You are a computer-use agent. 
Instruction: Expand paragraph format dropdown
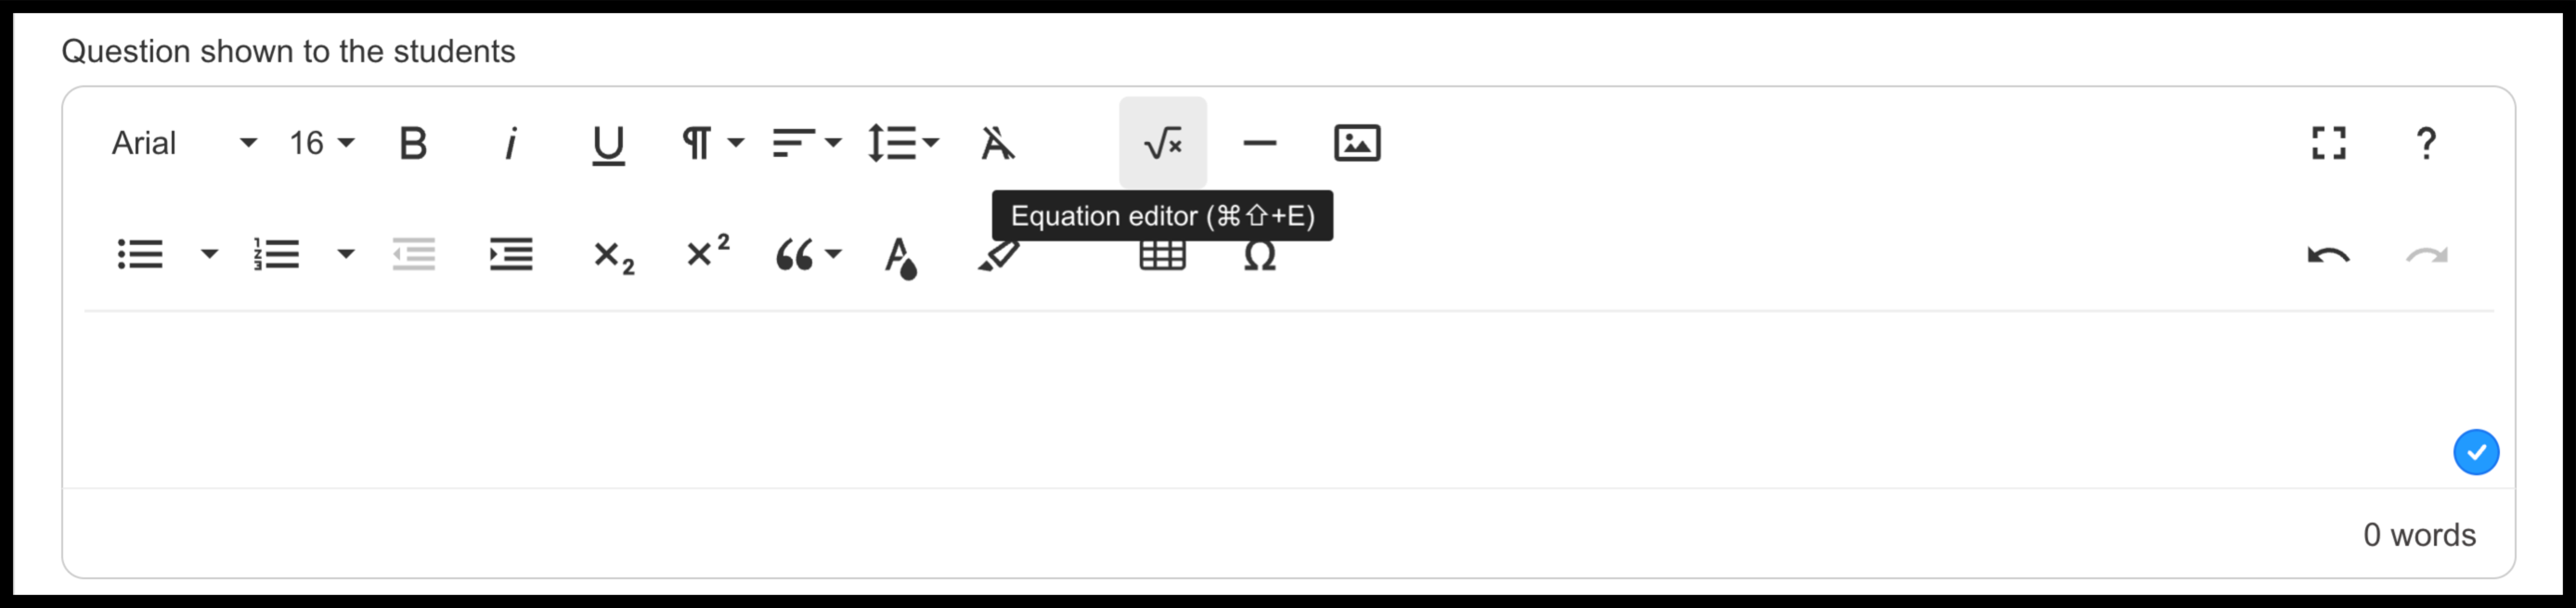coord(712,143)
